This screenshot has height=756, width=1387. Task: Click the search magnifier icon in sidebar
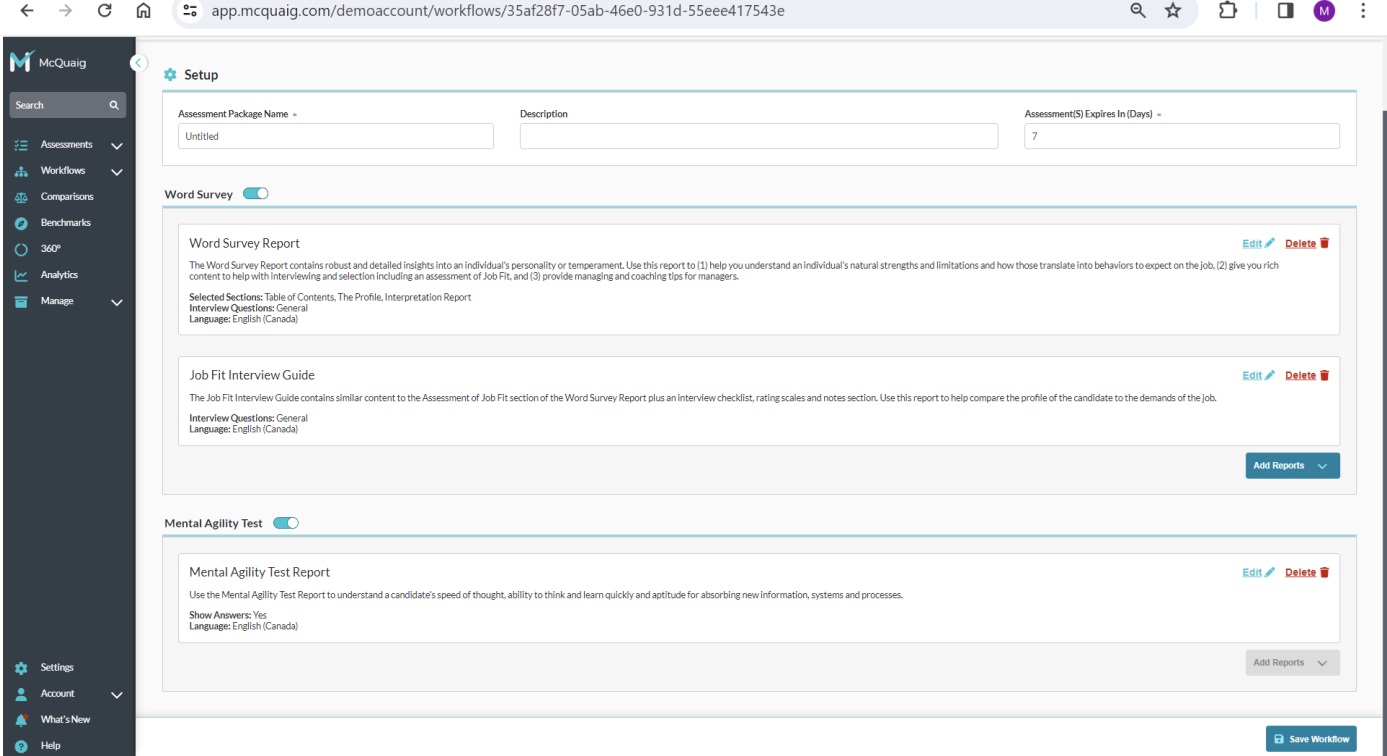click(x=114, y=105)
